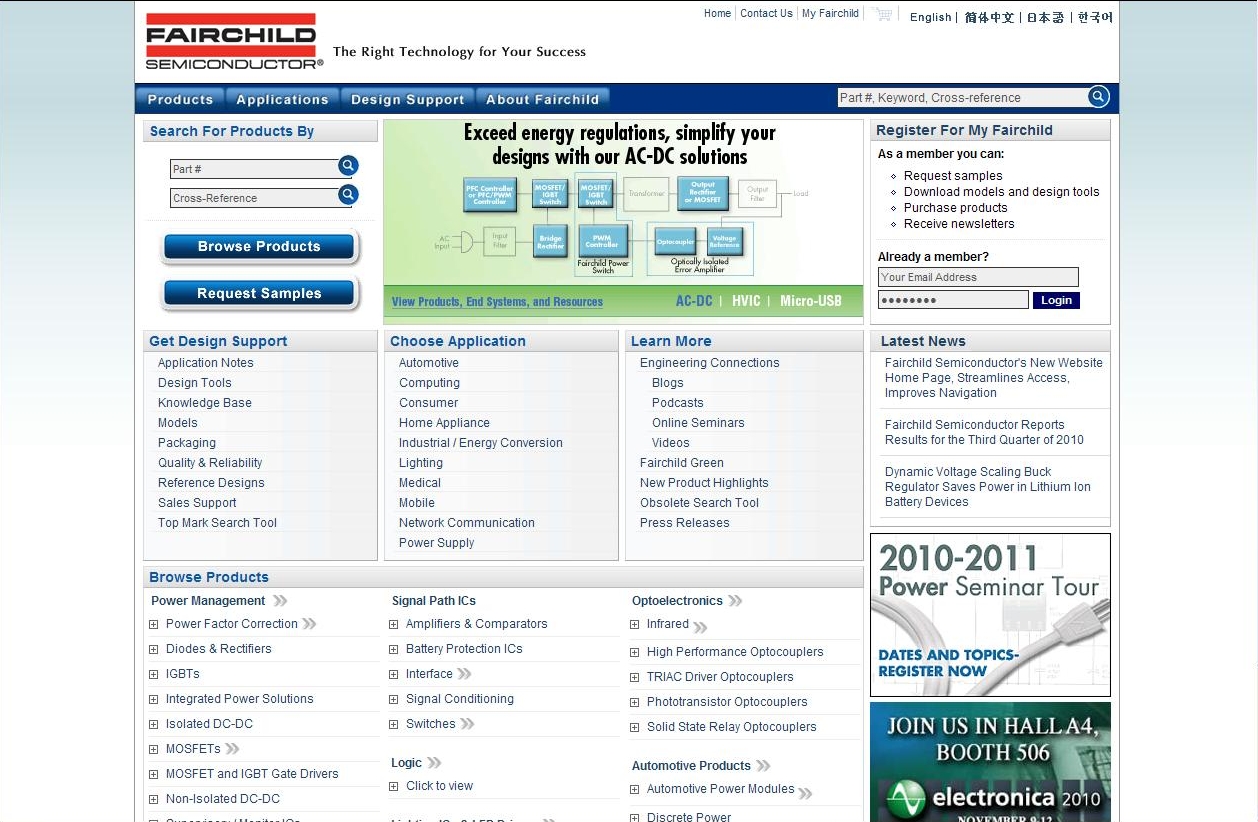Expand the Infrared category

pyautogui.click(x=634, y=624)
